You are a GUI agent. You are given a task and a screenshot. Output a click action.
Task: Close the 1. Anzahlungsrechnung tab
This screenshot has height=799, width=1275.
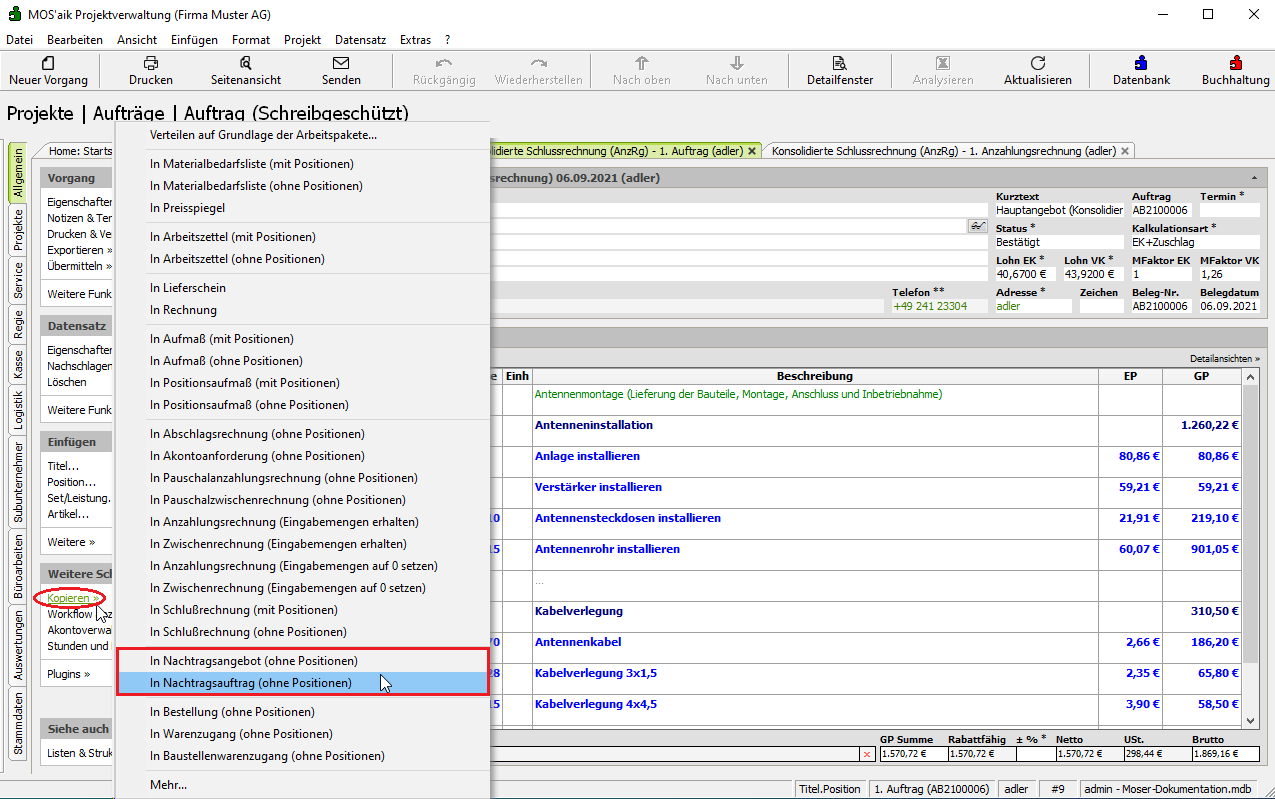pyautogui.click(x=1125, y=151)
